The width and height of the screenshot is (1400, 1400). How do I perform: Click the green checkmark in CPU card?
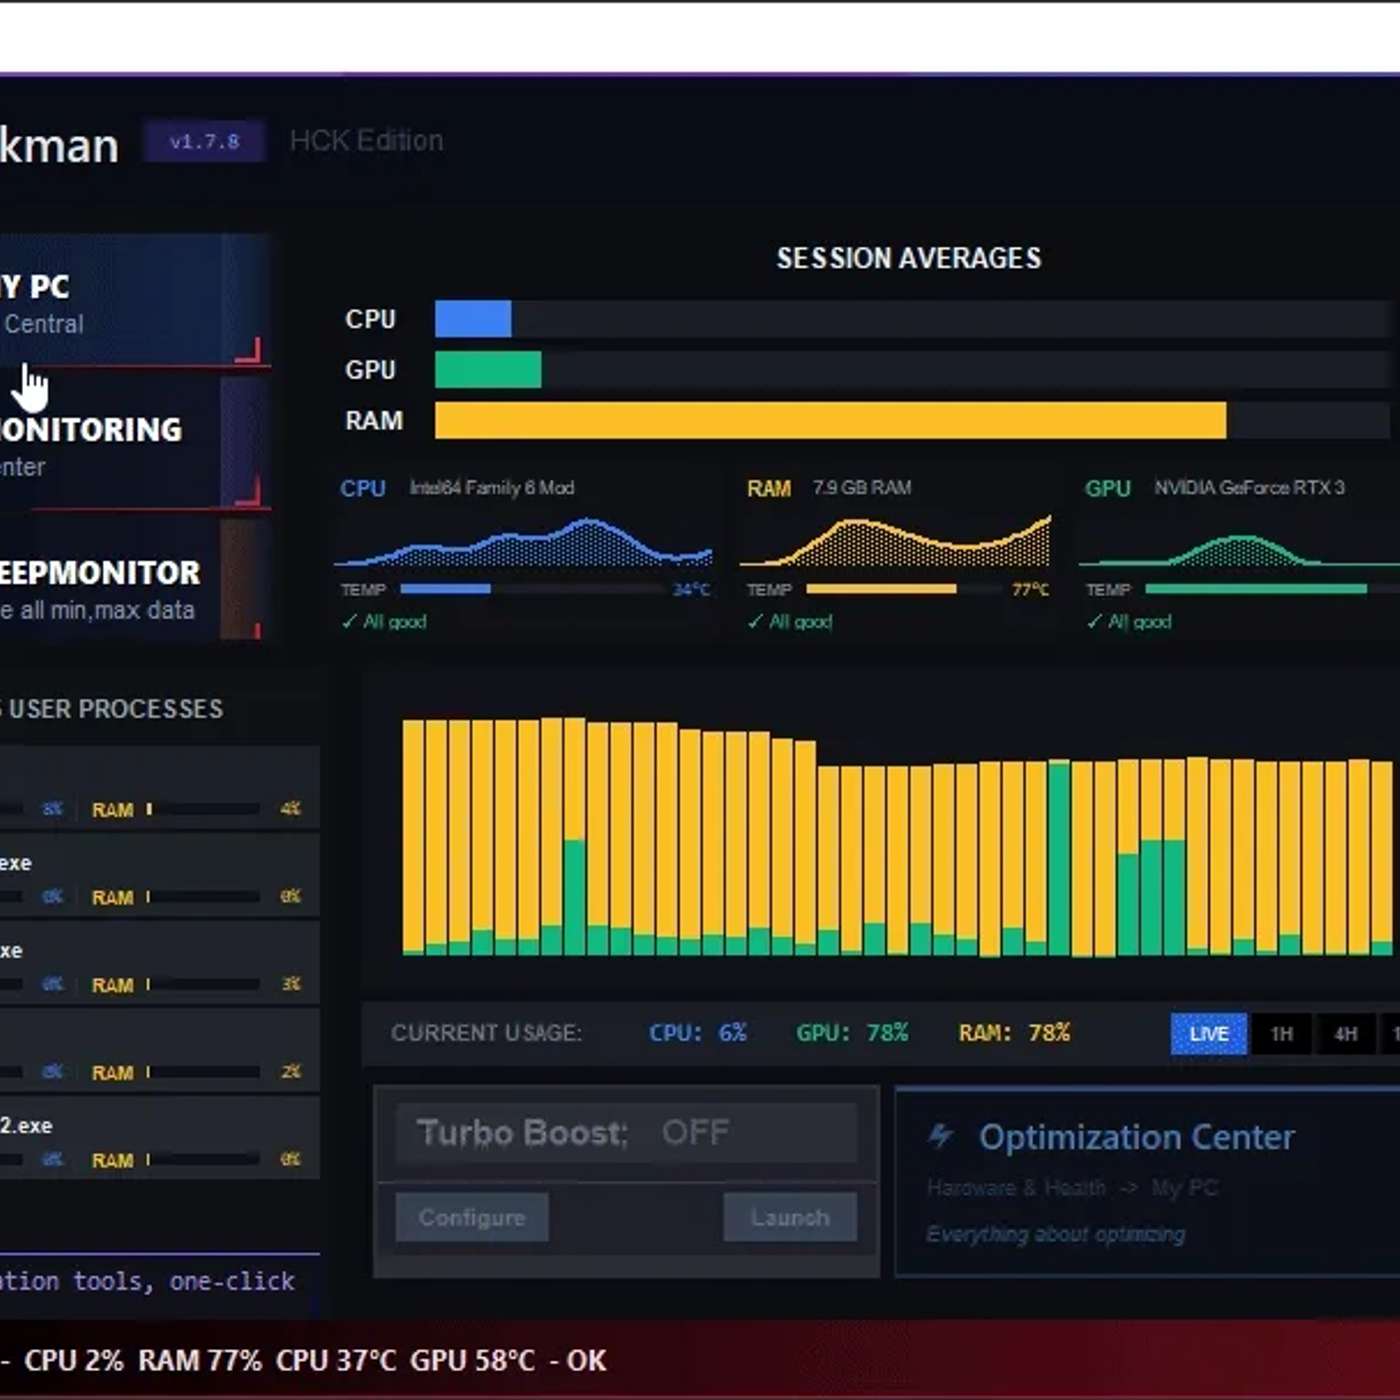point(349,621)
